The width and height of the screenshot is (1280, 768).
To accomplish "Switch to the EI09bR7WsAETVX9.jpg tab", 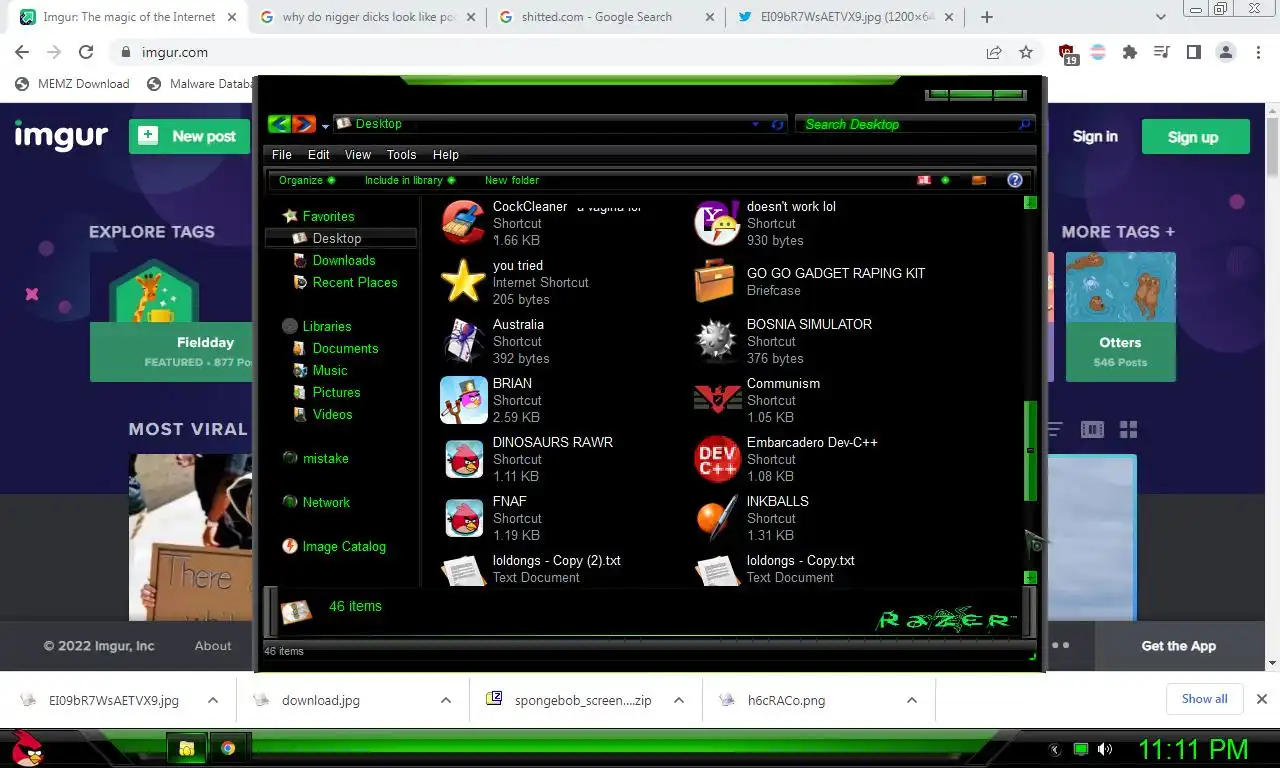I will (845, 17).
